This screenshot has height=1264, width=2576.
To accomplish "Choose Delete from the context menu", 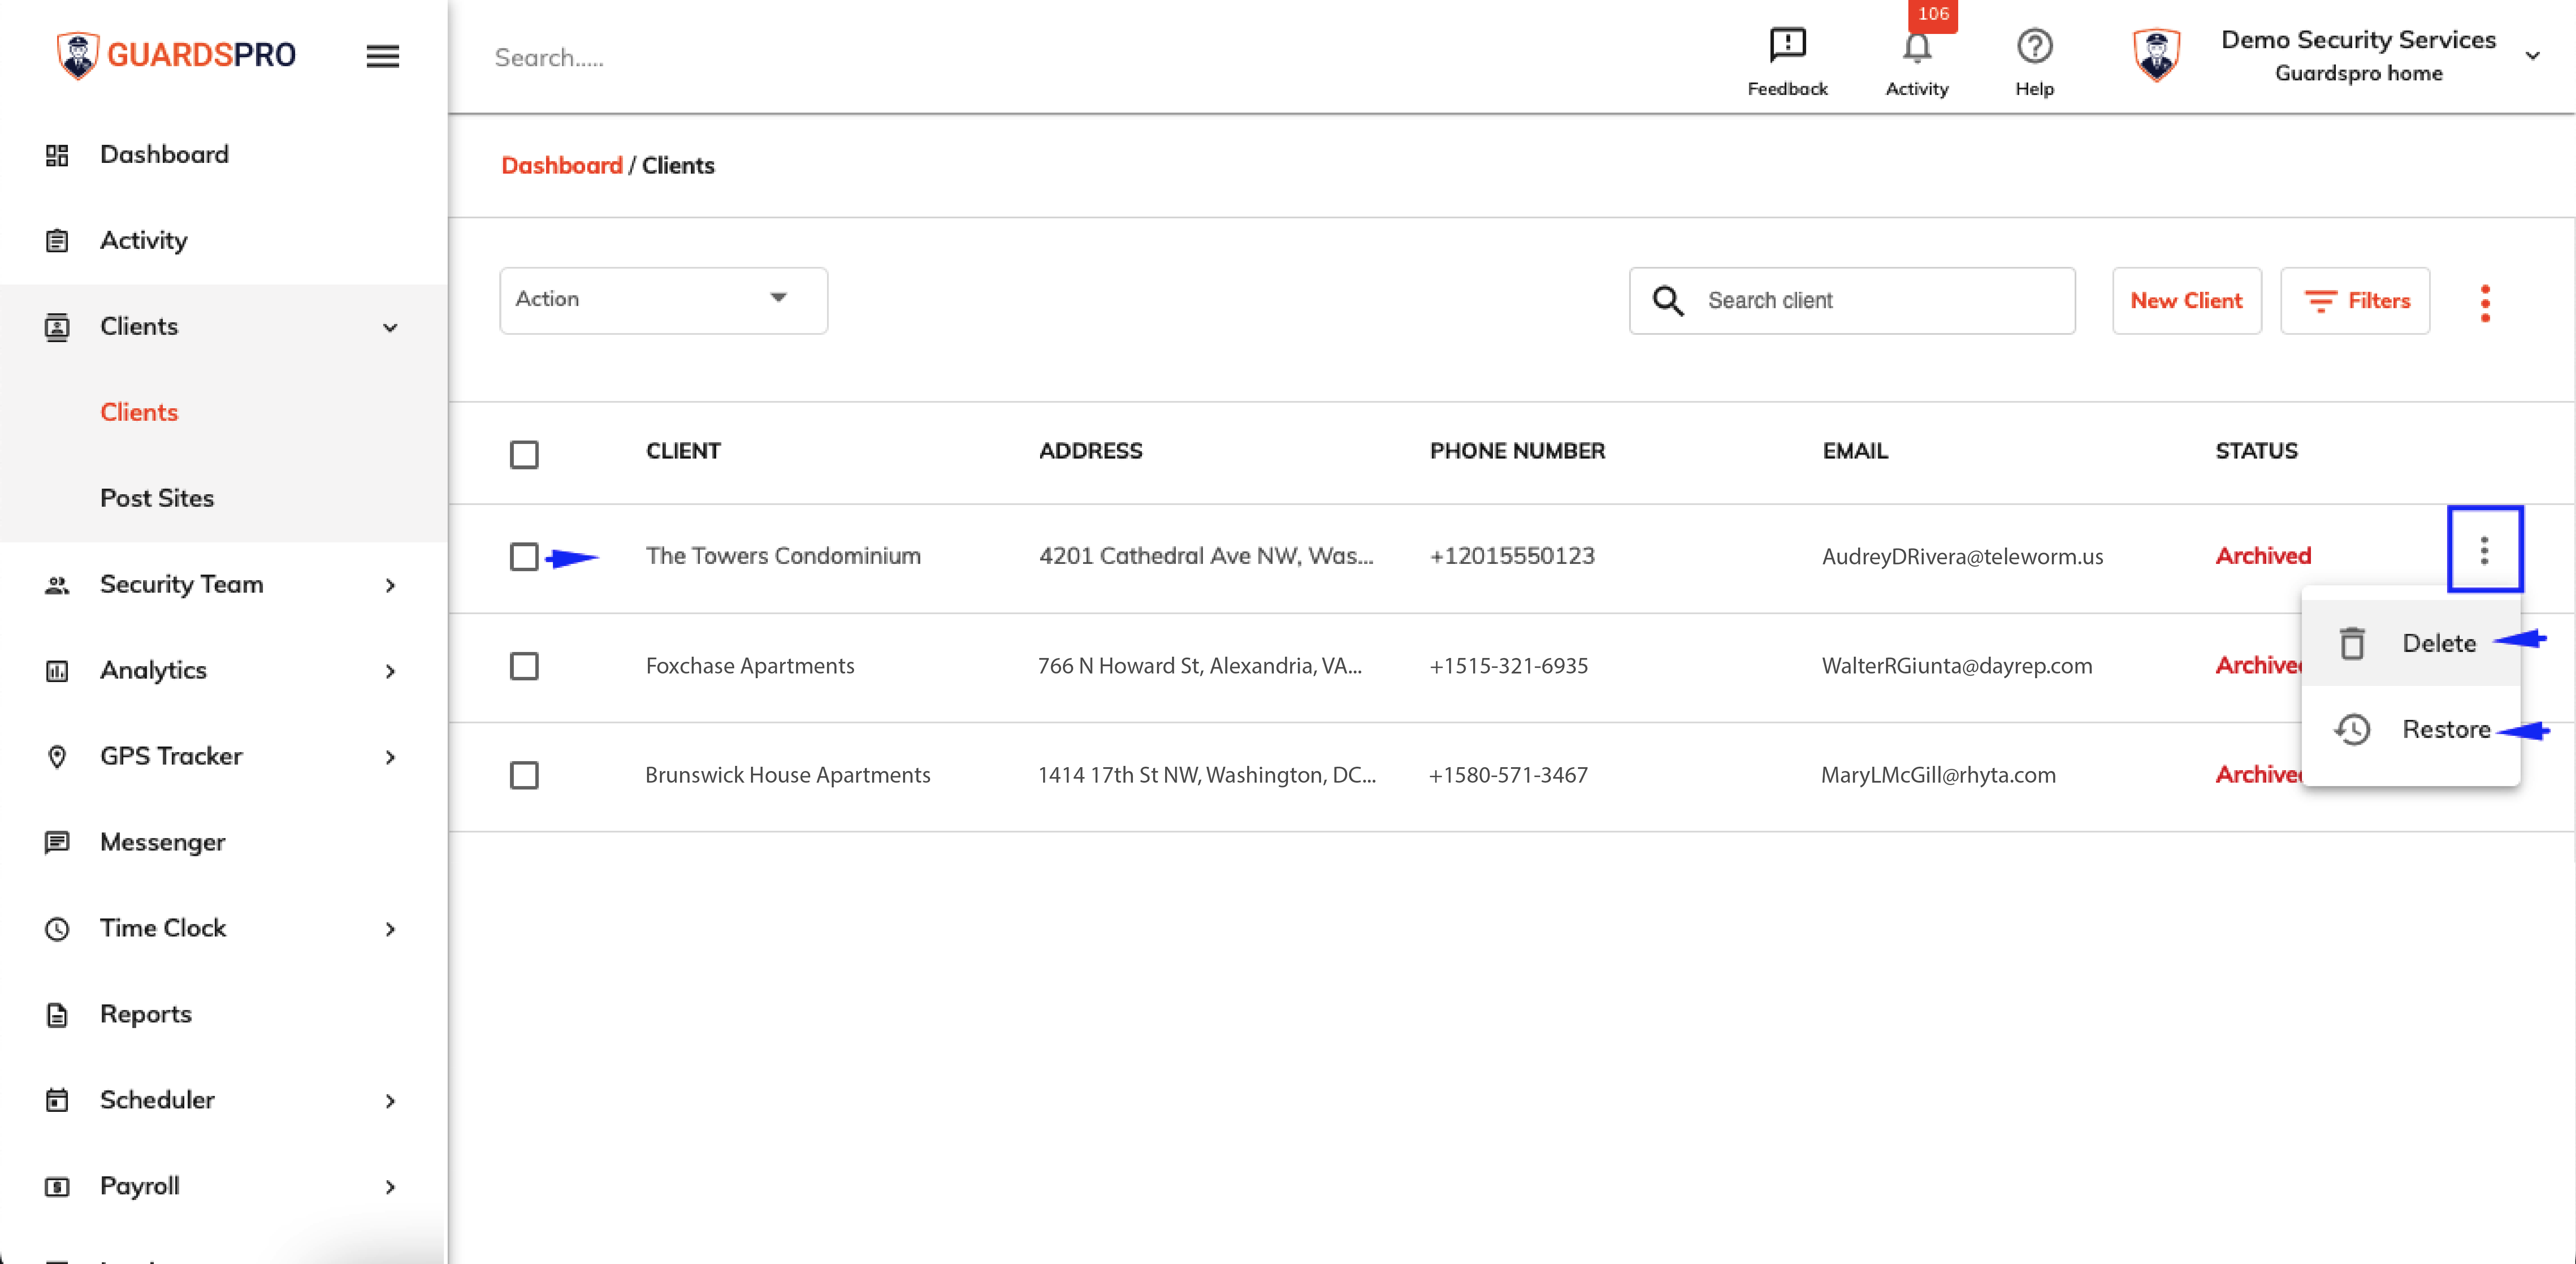I will (x=2410, y=643).
